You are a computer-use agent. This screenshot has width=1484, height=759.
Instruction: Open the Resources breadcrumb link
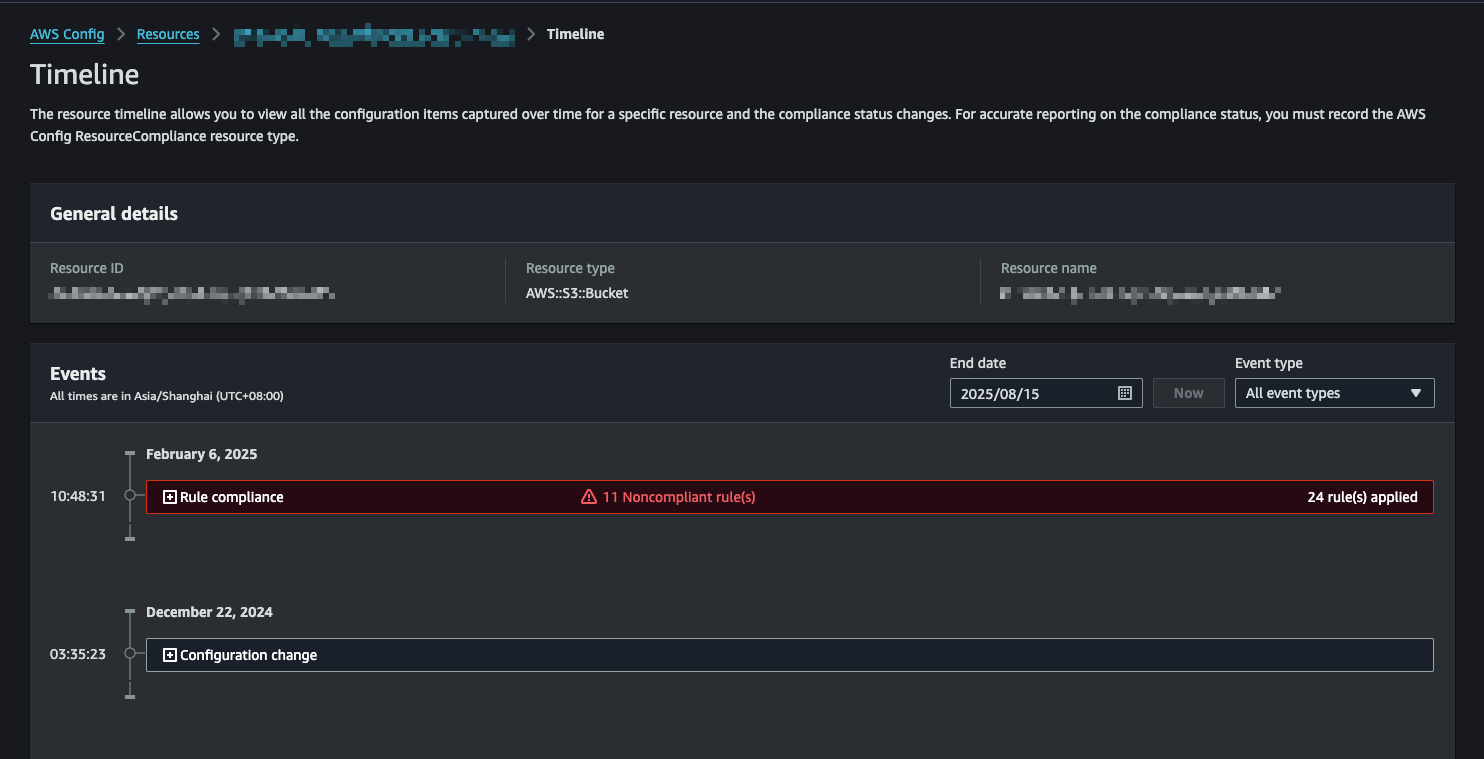click(168, 34)
